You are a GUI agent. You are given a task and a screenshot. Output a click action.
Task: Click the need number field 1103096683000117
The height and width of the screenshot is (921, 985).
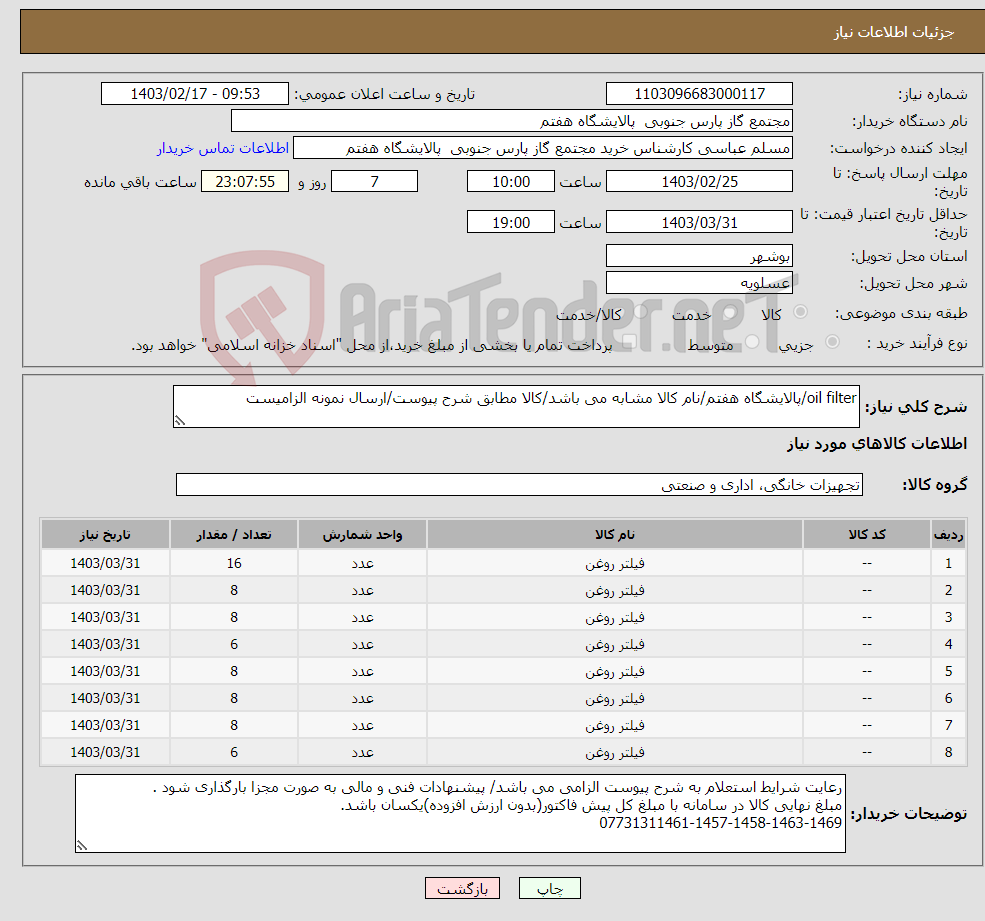[x=699, y=94]
